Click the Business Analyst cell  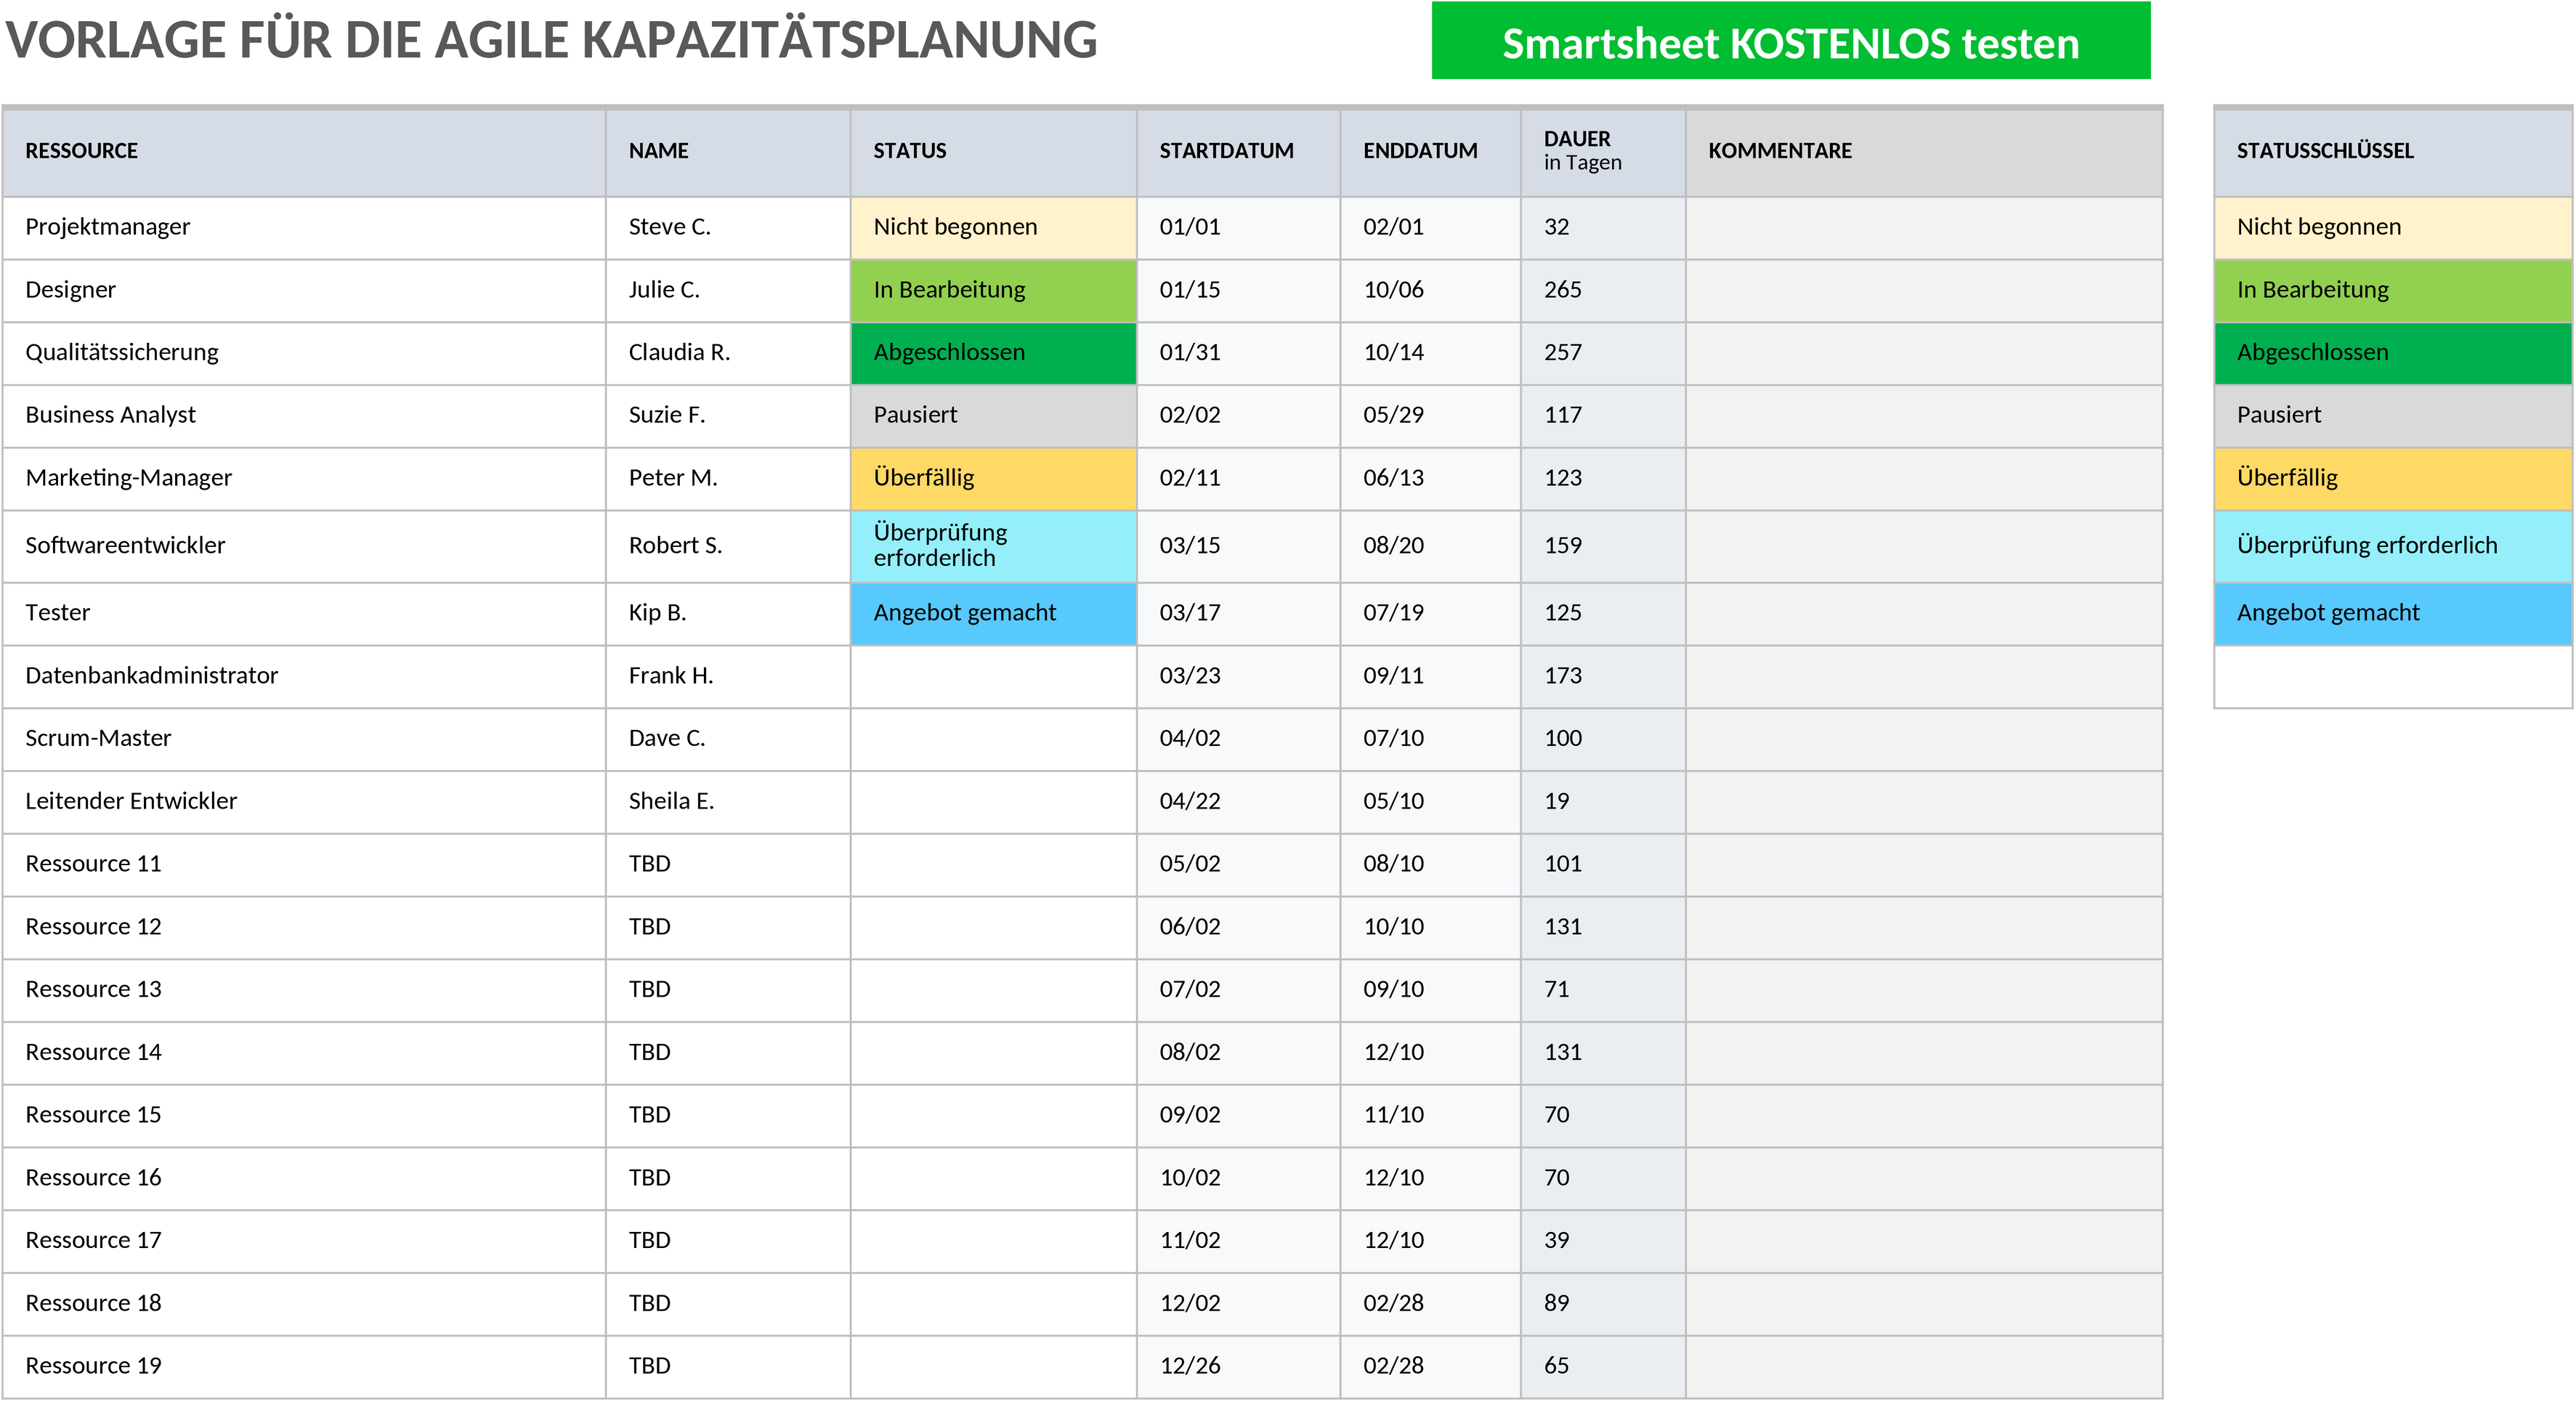coord(304,416)
